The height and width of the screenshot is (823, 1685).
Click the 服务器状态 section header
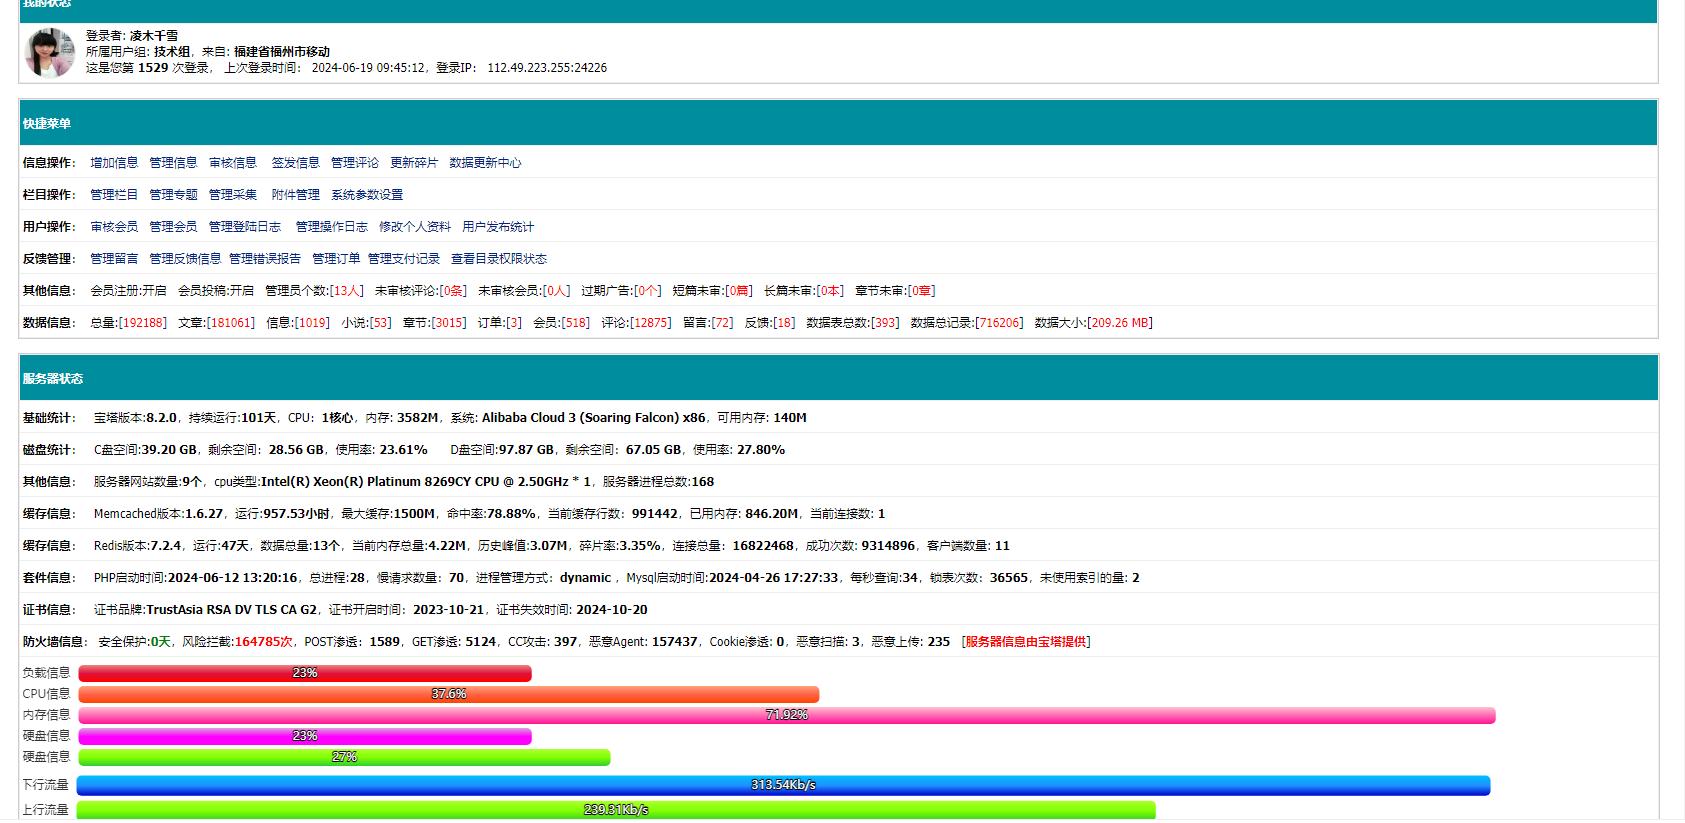click(x=838, y=378)
